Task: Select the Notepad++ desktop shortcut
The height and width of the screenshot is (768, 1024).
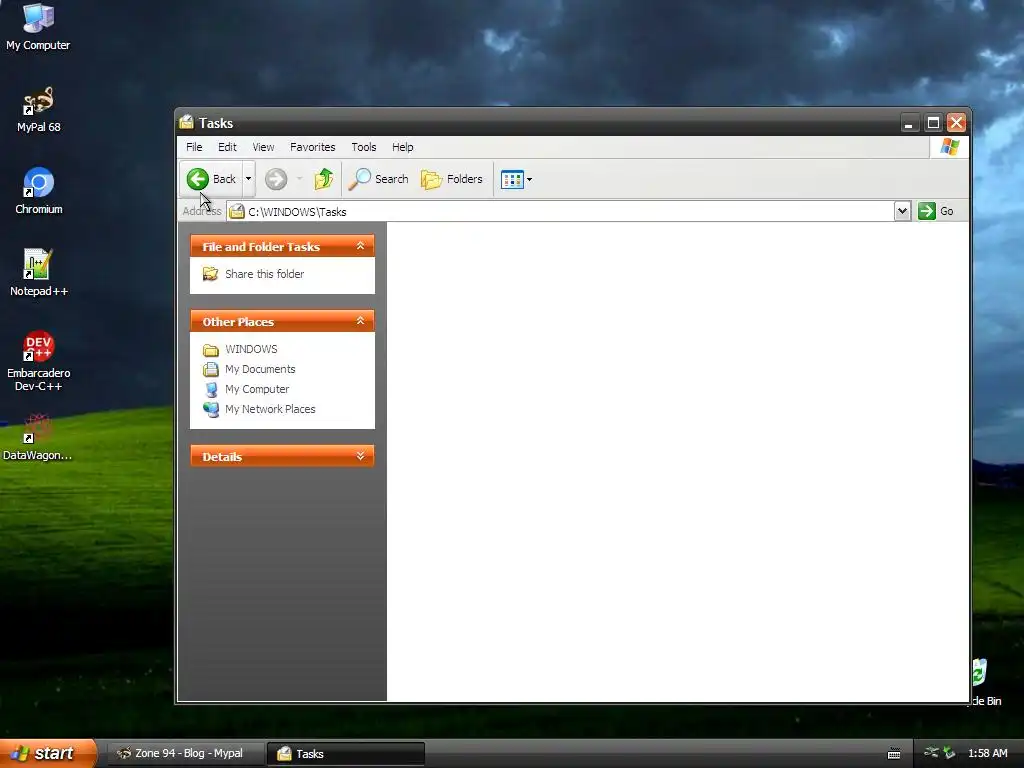Action: click(39, 274)
